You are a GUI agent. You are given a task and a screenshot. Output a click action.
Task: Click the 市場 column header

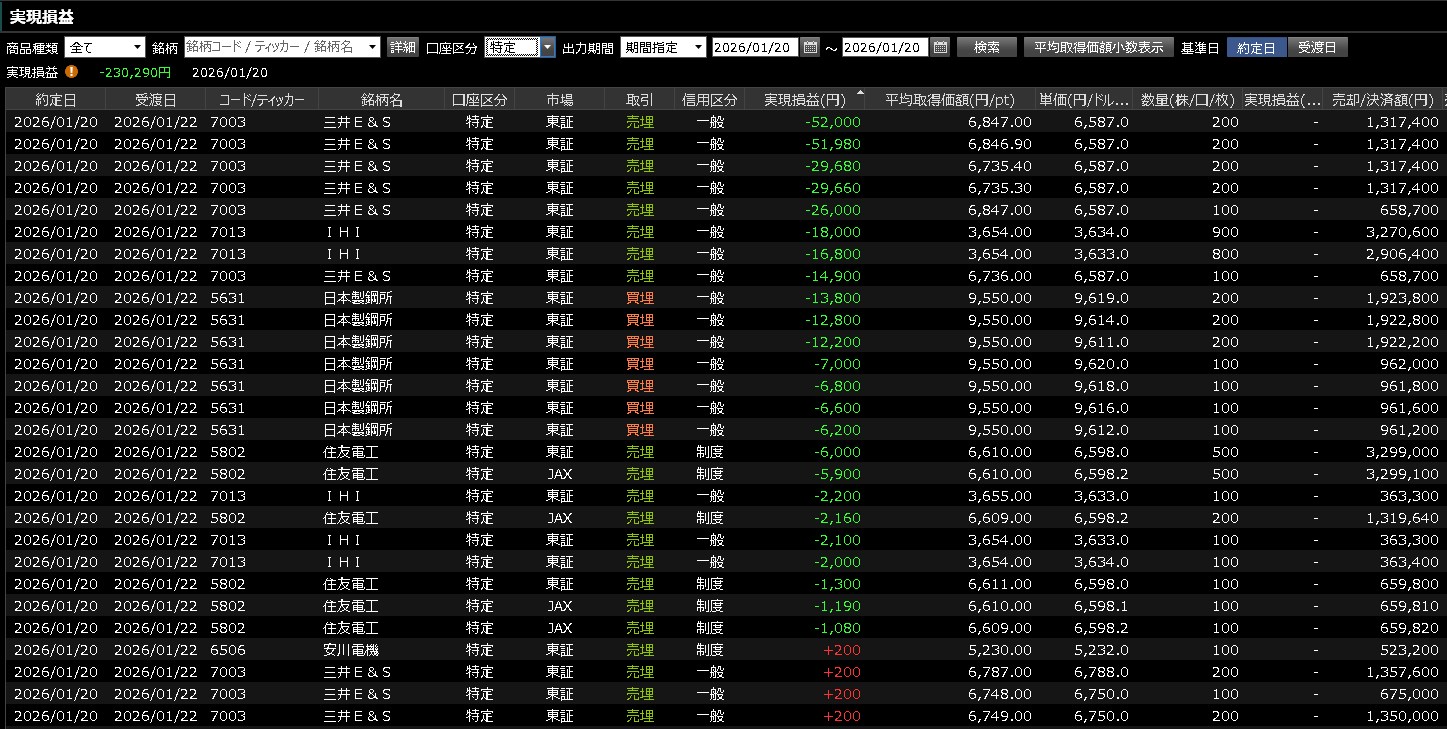[x=560, y=99]
